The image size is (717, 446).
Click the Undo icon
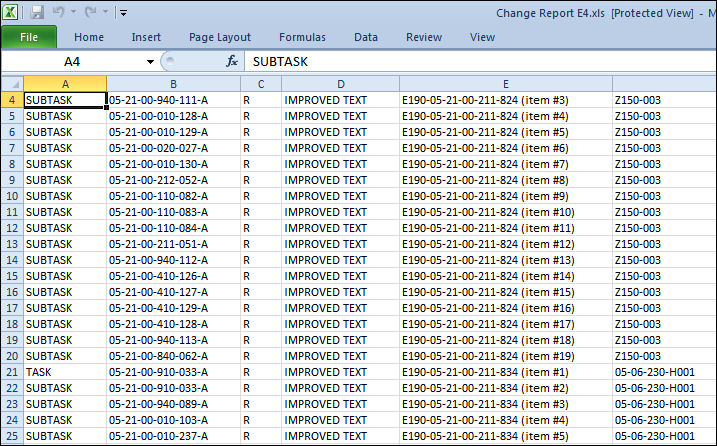(x=58, y=12)
